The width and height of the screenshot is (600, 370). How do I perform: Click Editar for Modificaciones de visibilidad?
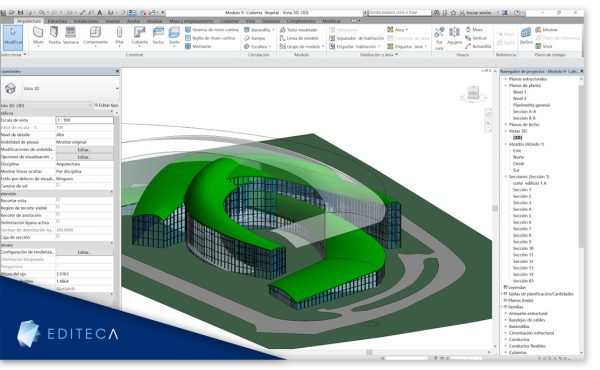pos(84,149)
